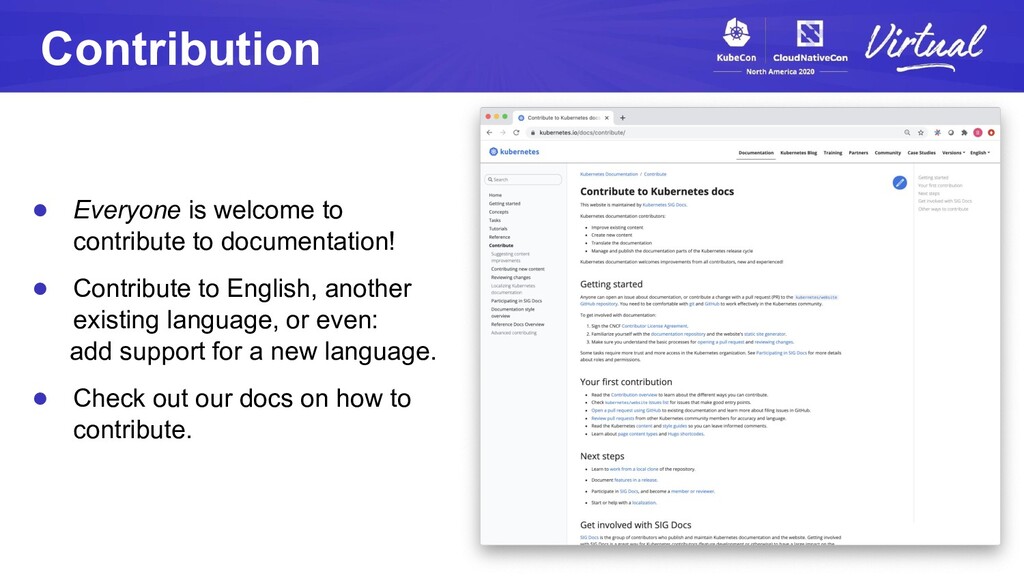Jump to Other ways to contribute in TOC

tap(943, 209)
